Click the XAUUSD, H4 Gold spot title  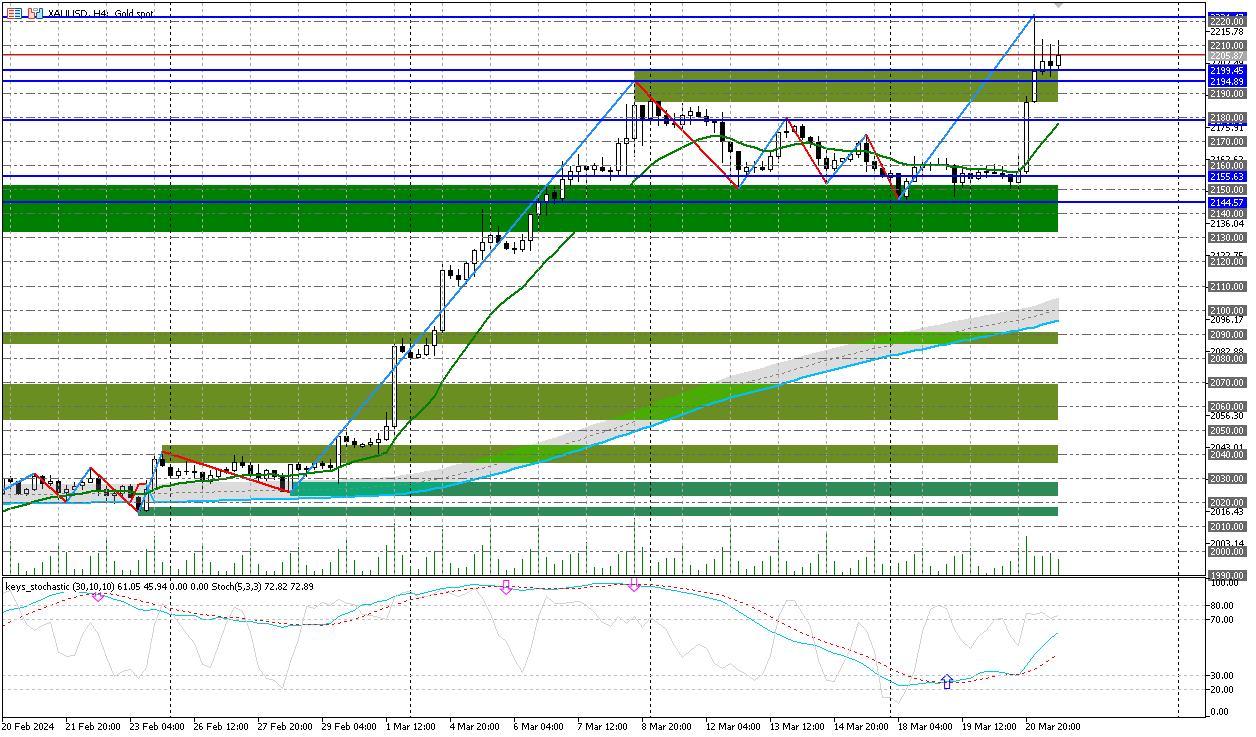102,14
